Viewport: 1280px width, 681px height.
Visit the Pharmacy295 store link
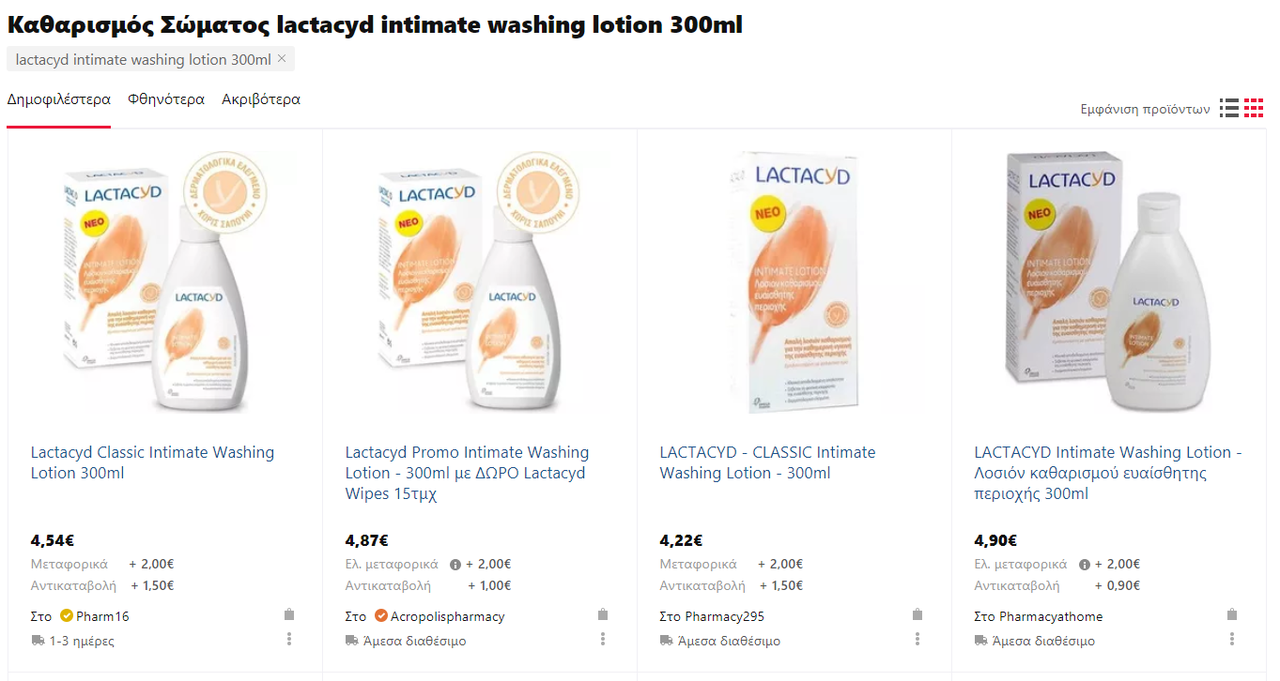725,616
